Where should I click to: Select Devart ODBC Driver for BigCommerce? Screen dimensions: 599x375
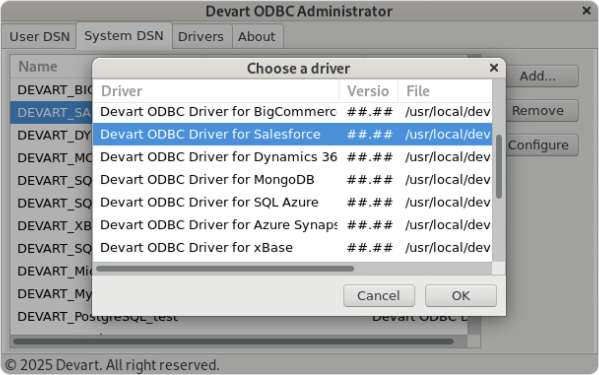tap(293, 112)
